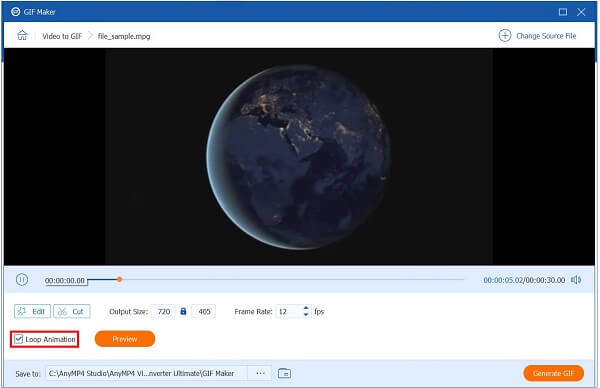Viewport: 600px width, 388px height.
Task: Mute the volume speaker icon
Action: 576,280
